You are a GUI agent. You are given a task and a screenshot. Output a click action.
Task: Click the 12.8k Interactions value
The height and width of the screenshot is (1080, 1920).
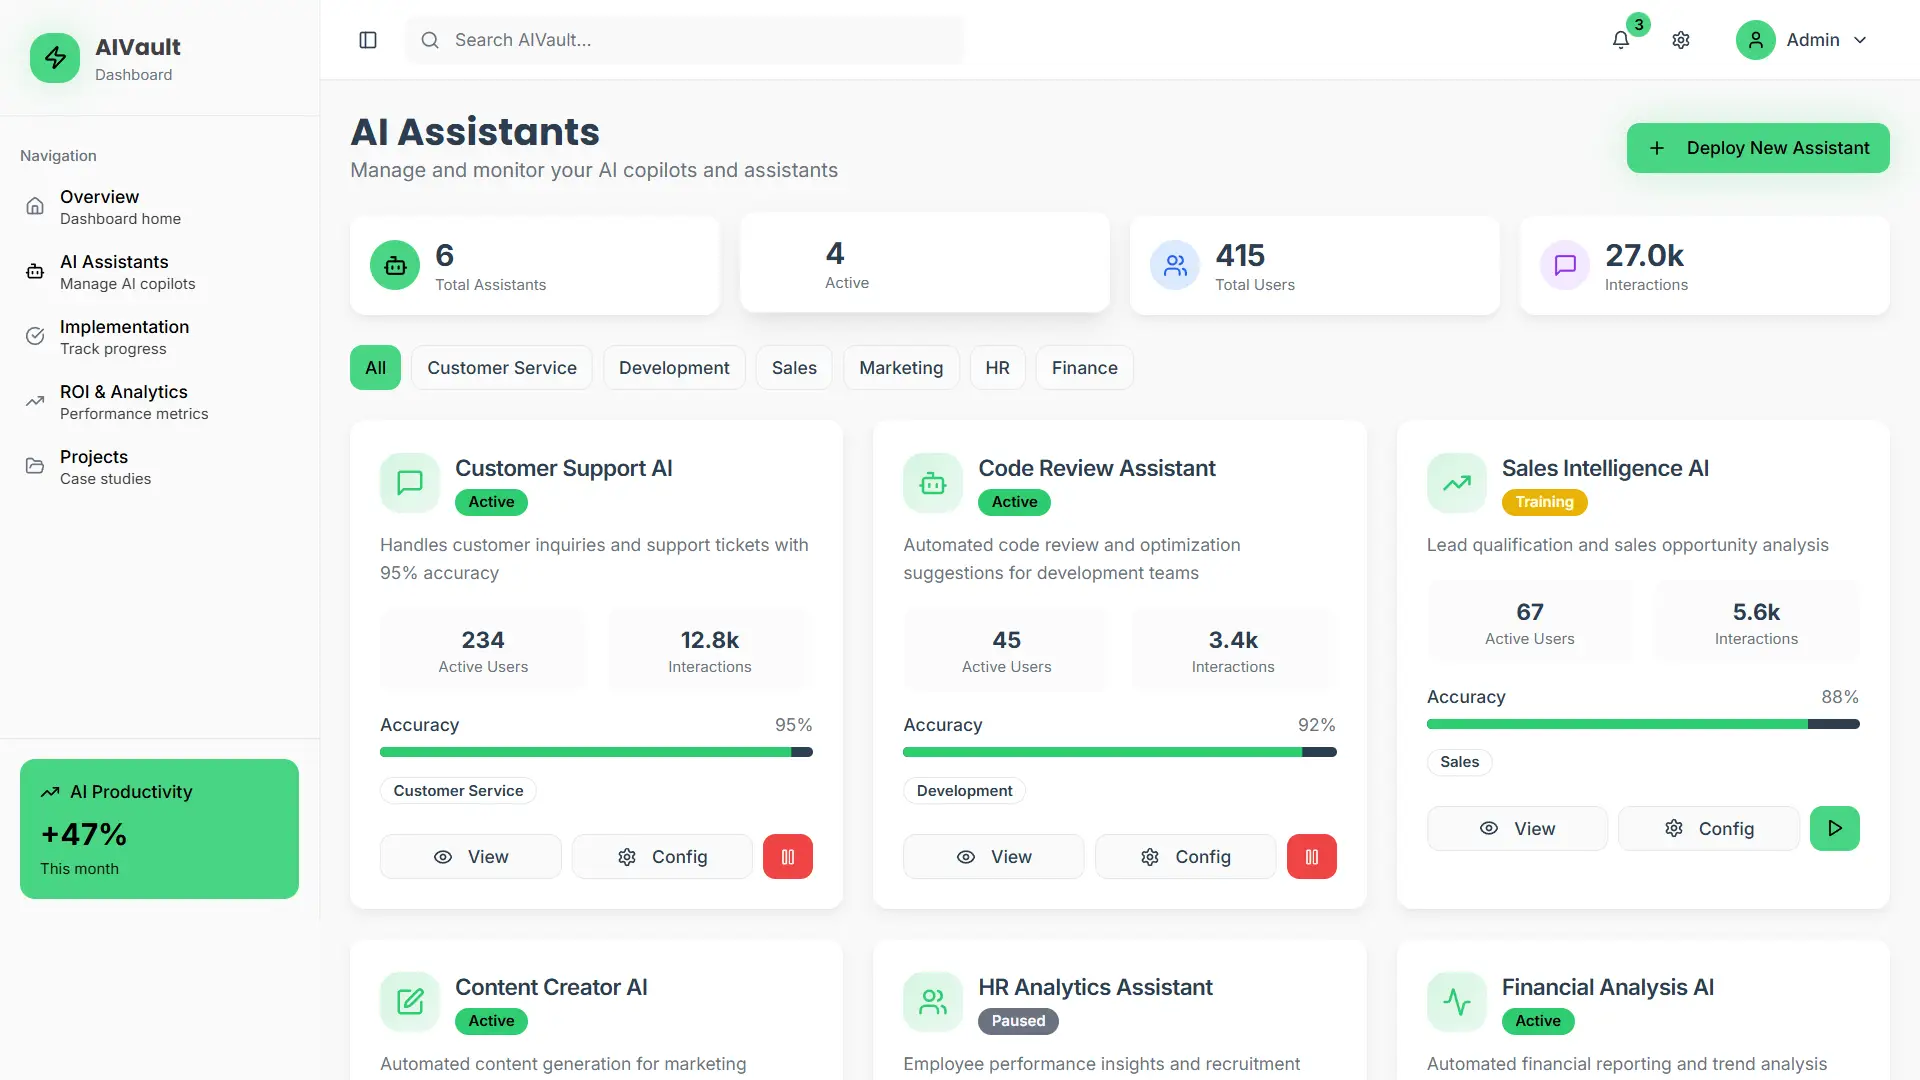(x=710, y=640)
